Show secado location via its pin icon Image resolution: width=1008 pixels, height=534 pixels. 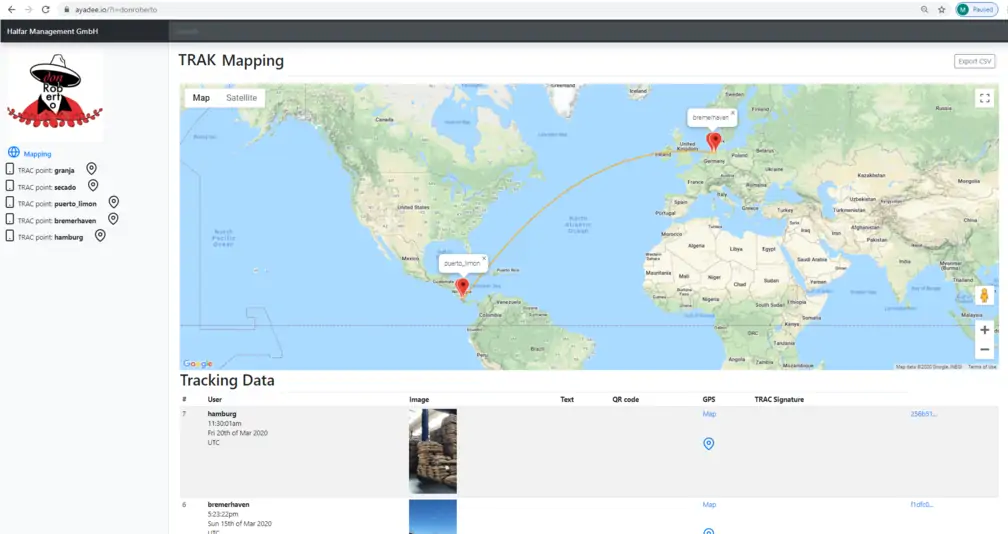pyautogui.click(x=93, y=185)
